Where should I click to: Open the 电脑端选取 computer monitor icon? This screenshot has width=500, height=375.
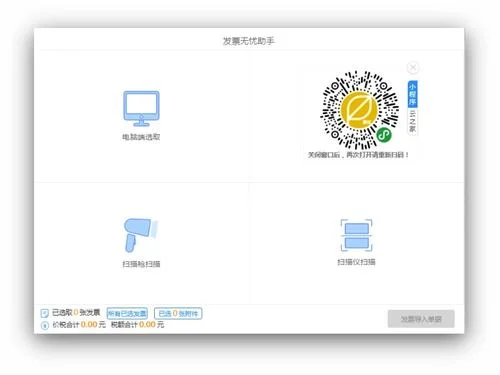tap(141, 109)
